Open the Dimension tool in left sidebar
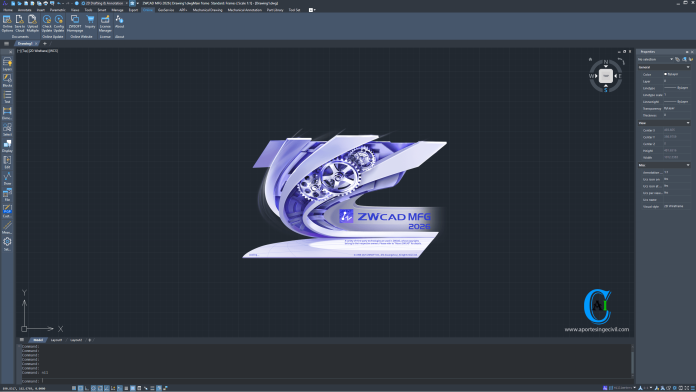 point(7,113)
